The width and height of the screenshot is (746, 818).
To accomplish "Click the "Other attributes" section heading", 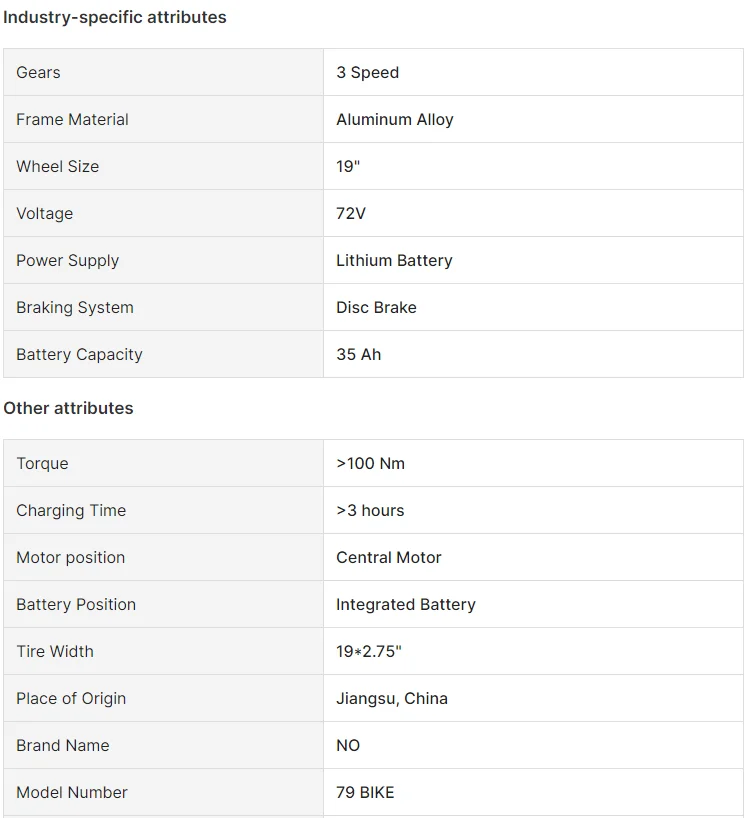I will tap(68, 408).
